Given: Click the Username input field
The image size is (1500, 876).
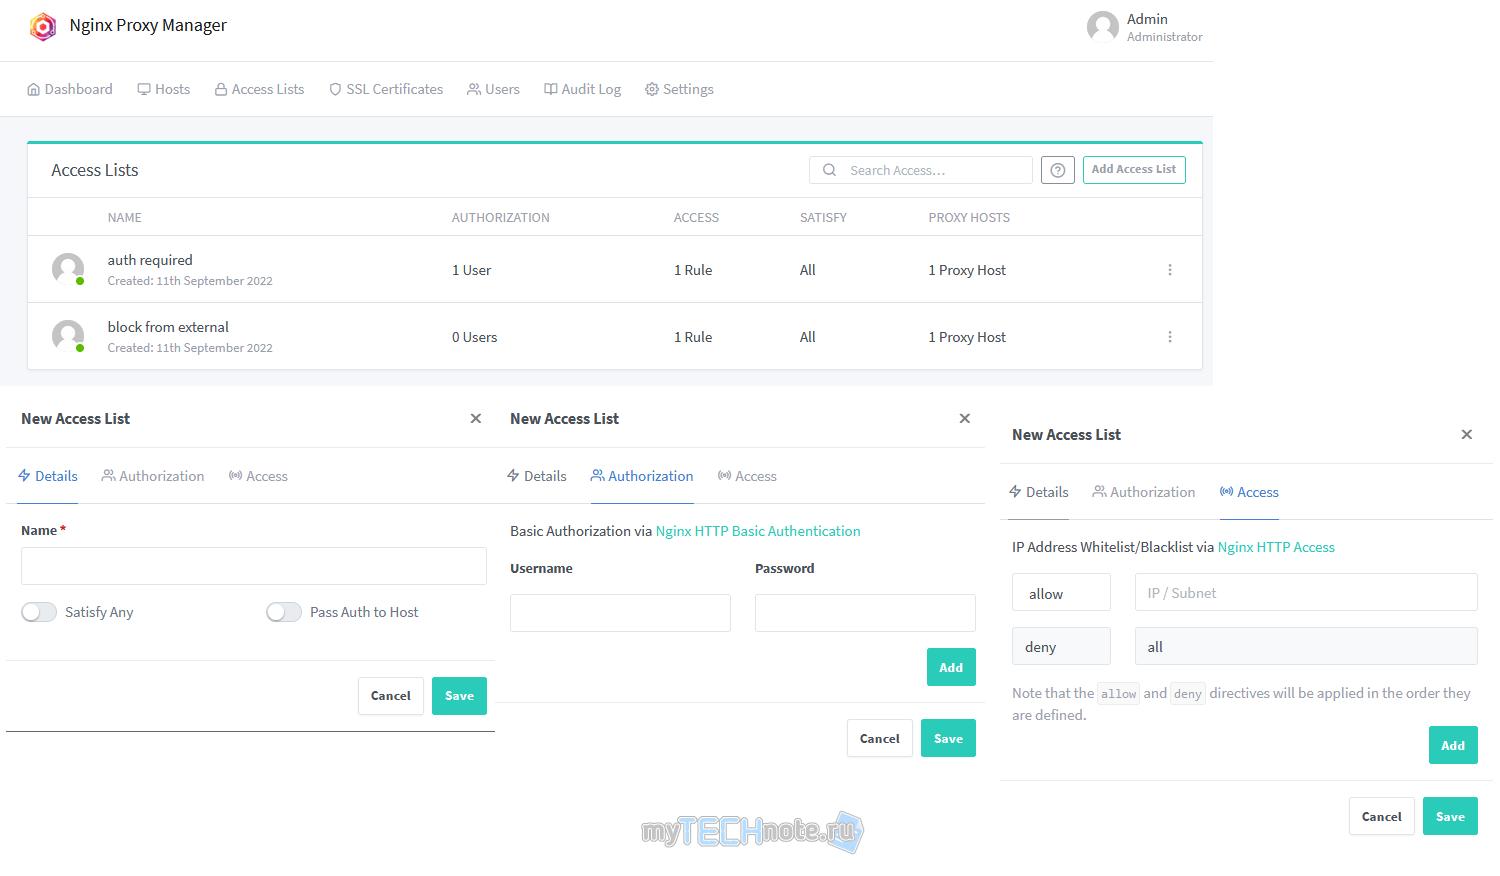Looking at the screenshot, I should pos(620,613).
